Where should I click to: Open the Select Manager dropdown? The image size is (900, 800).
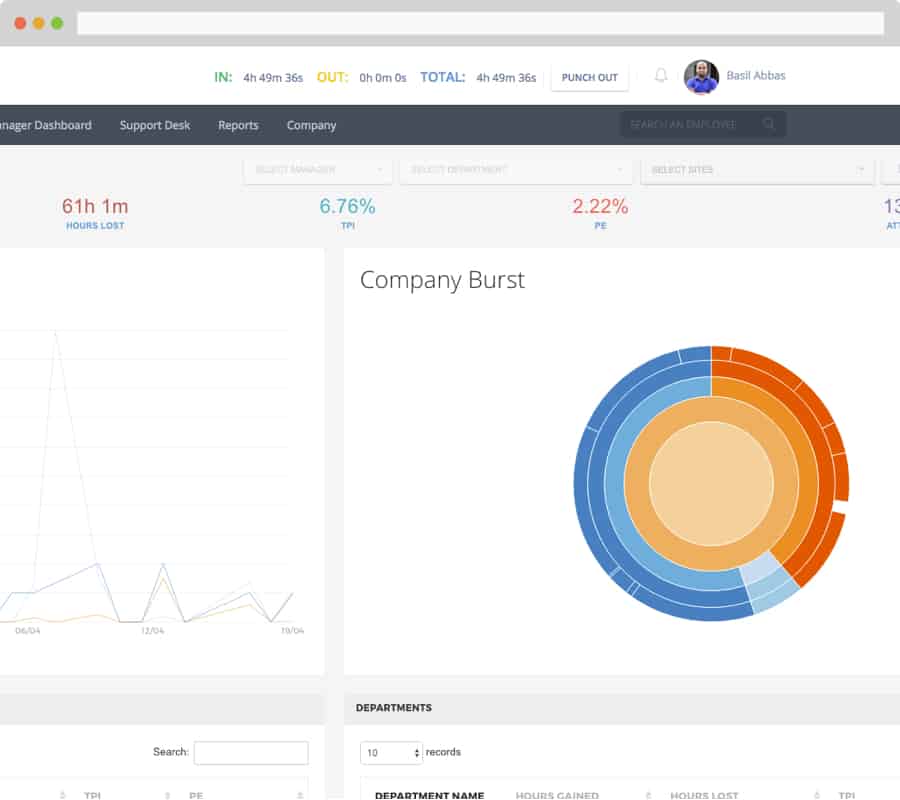(317, 170)
